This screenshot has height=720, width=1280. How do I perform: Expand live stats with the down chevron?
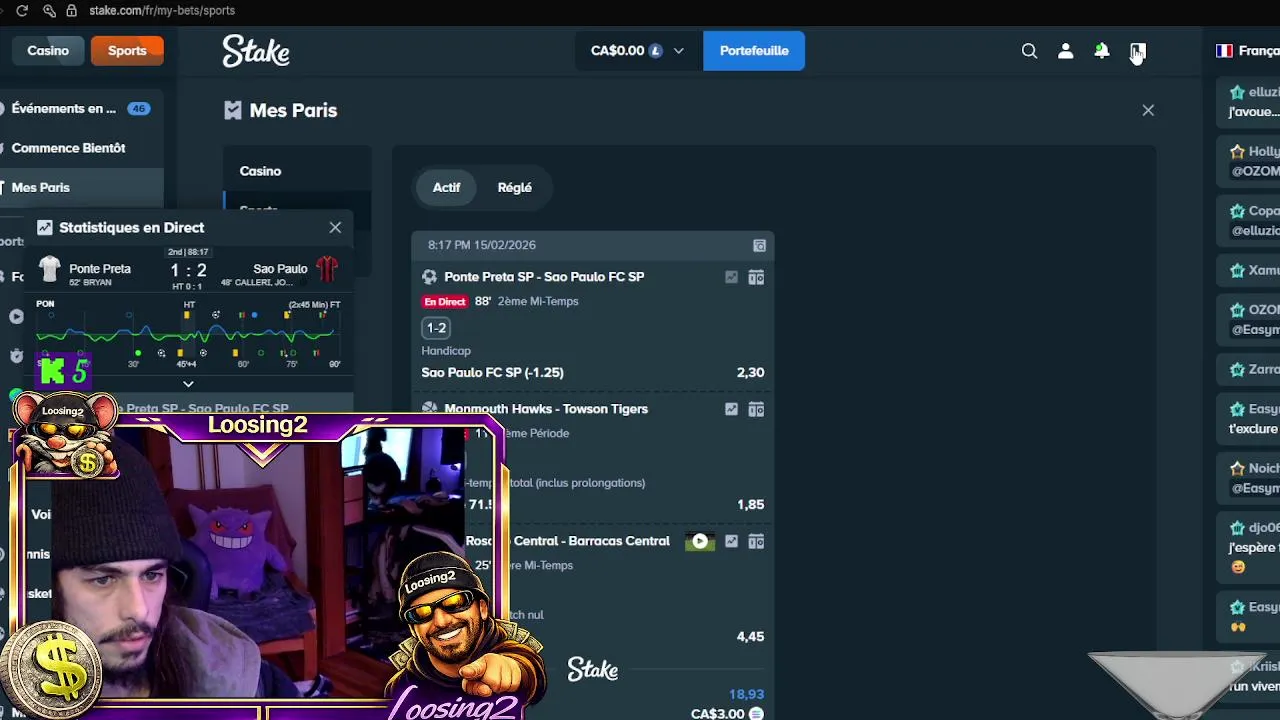pyautogui.click(x=188, y=383)
